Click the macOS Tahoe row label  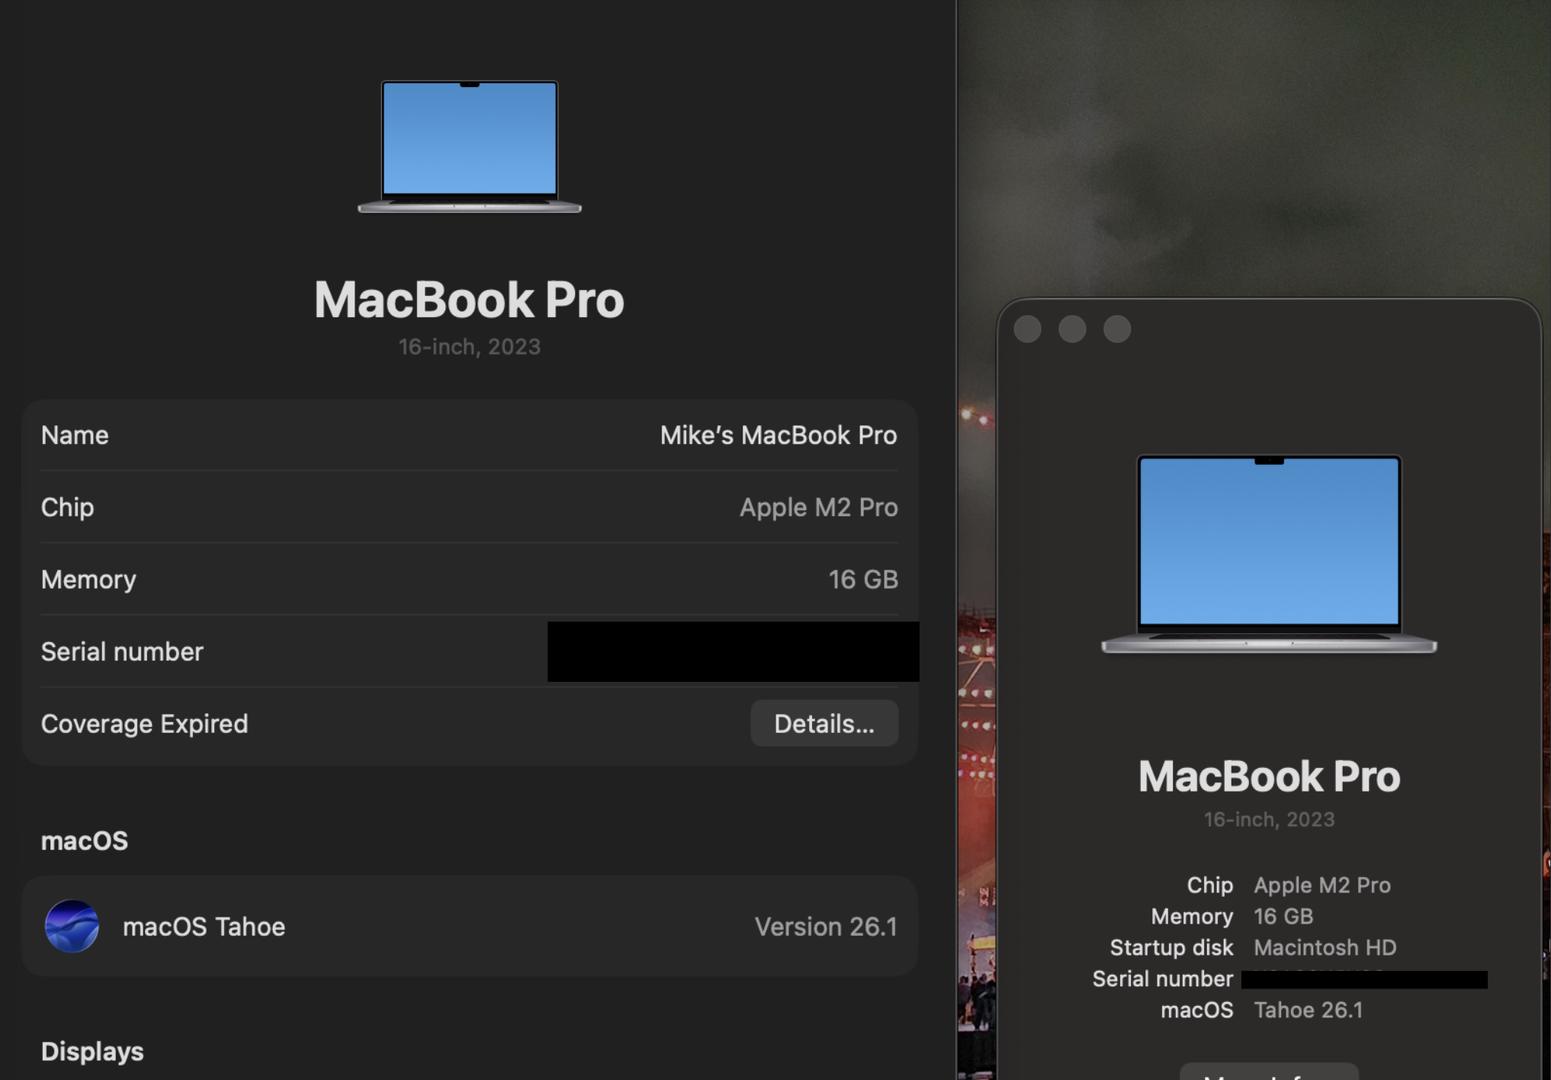click(x=204, y=926)
